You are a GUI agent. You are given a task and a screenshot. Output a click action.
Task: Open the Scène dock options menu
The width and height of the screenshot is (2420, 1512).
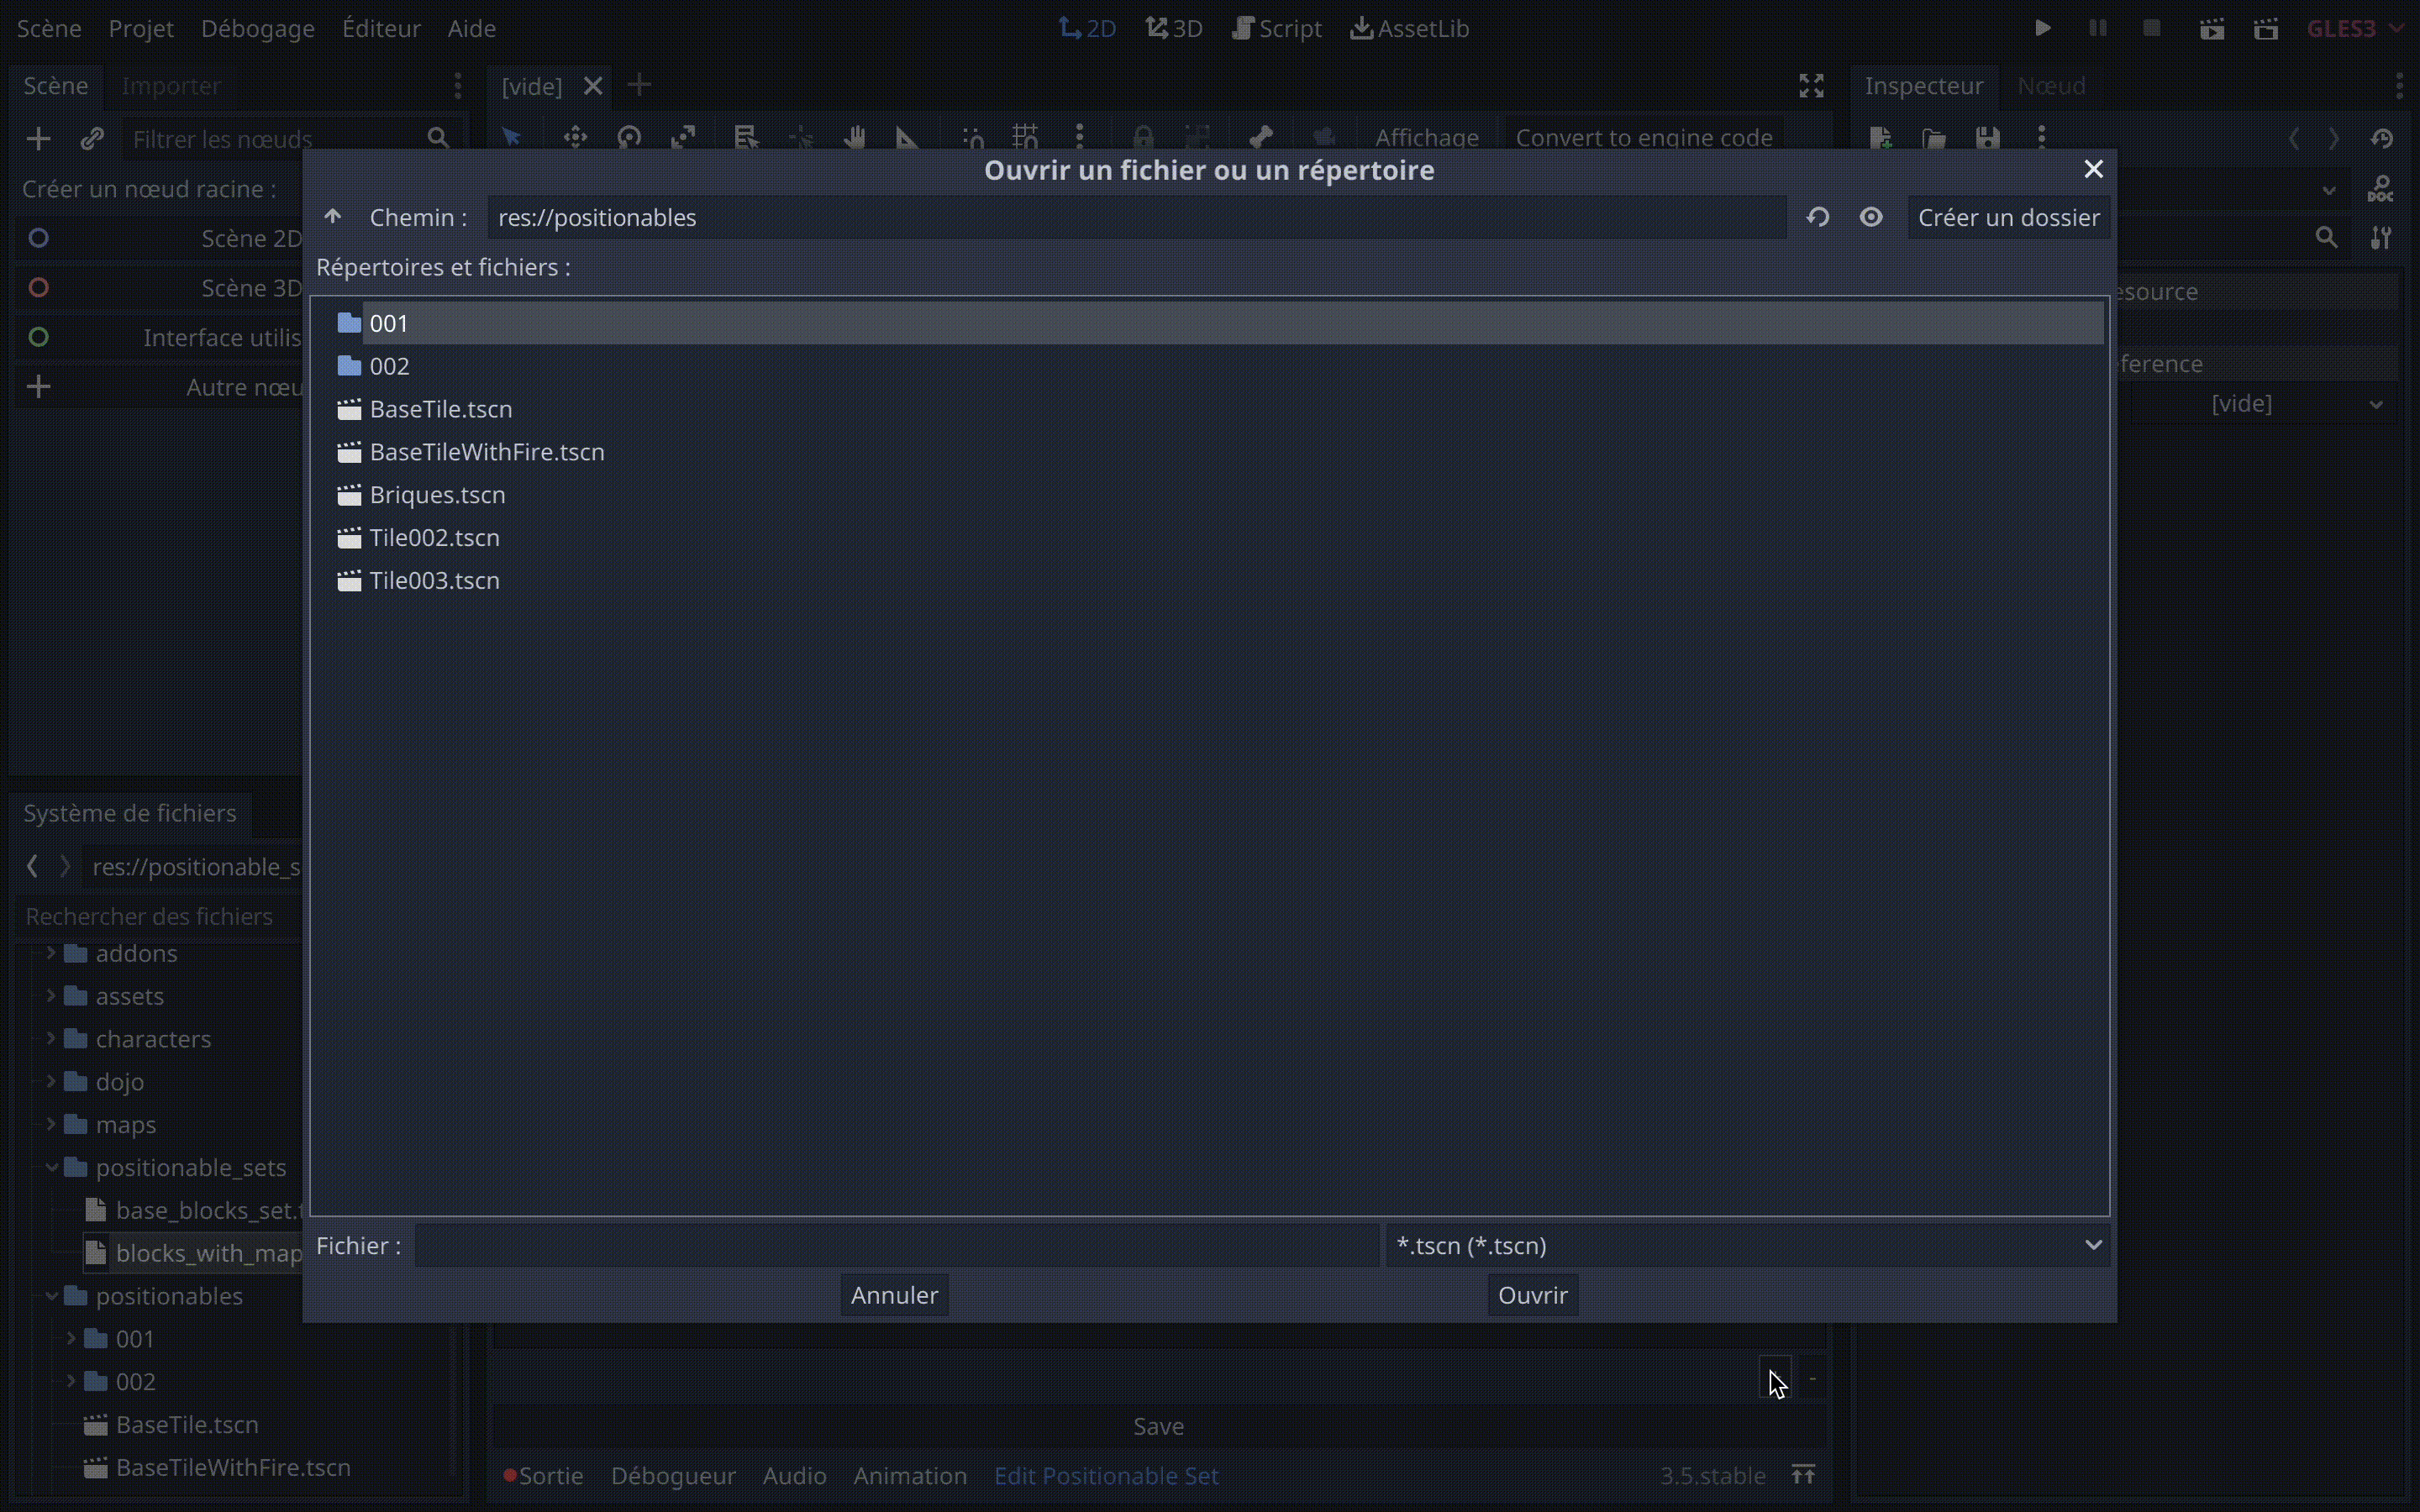click(x=458, y=86)
